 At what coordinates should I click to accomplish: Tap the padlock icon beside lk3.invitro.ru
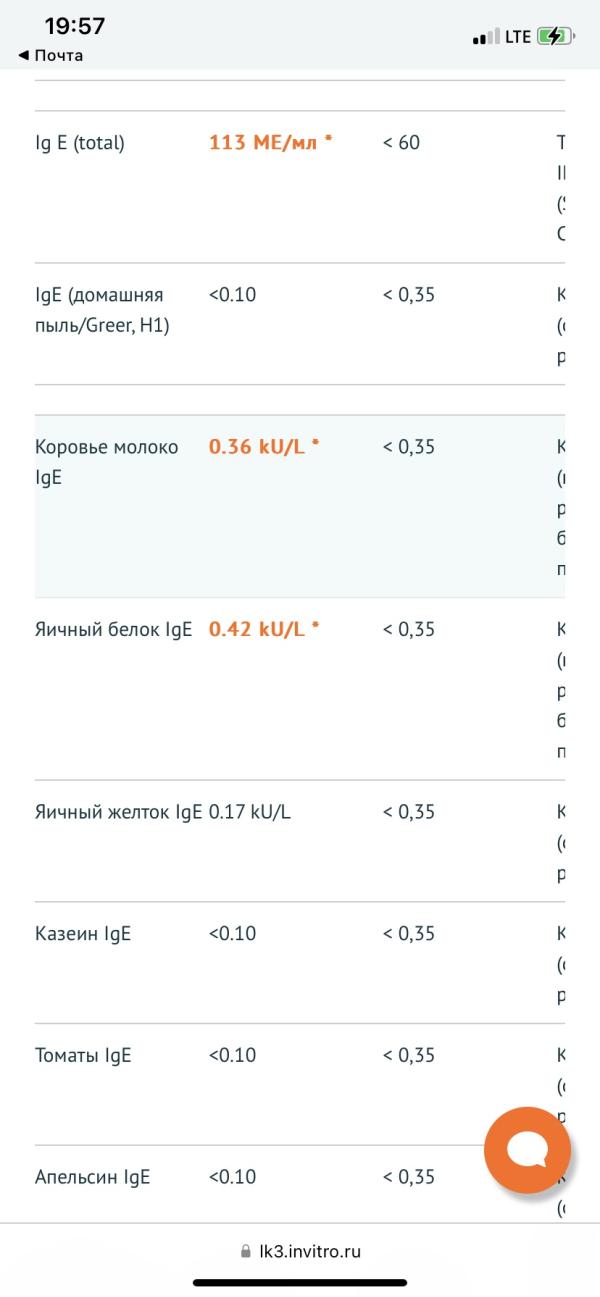point(245,1251)
